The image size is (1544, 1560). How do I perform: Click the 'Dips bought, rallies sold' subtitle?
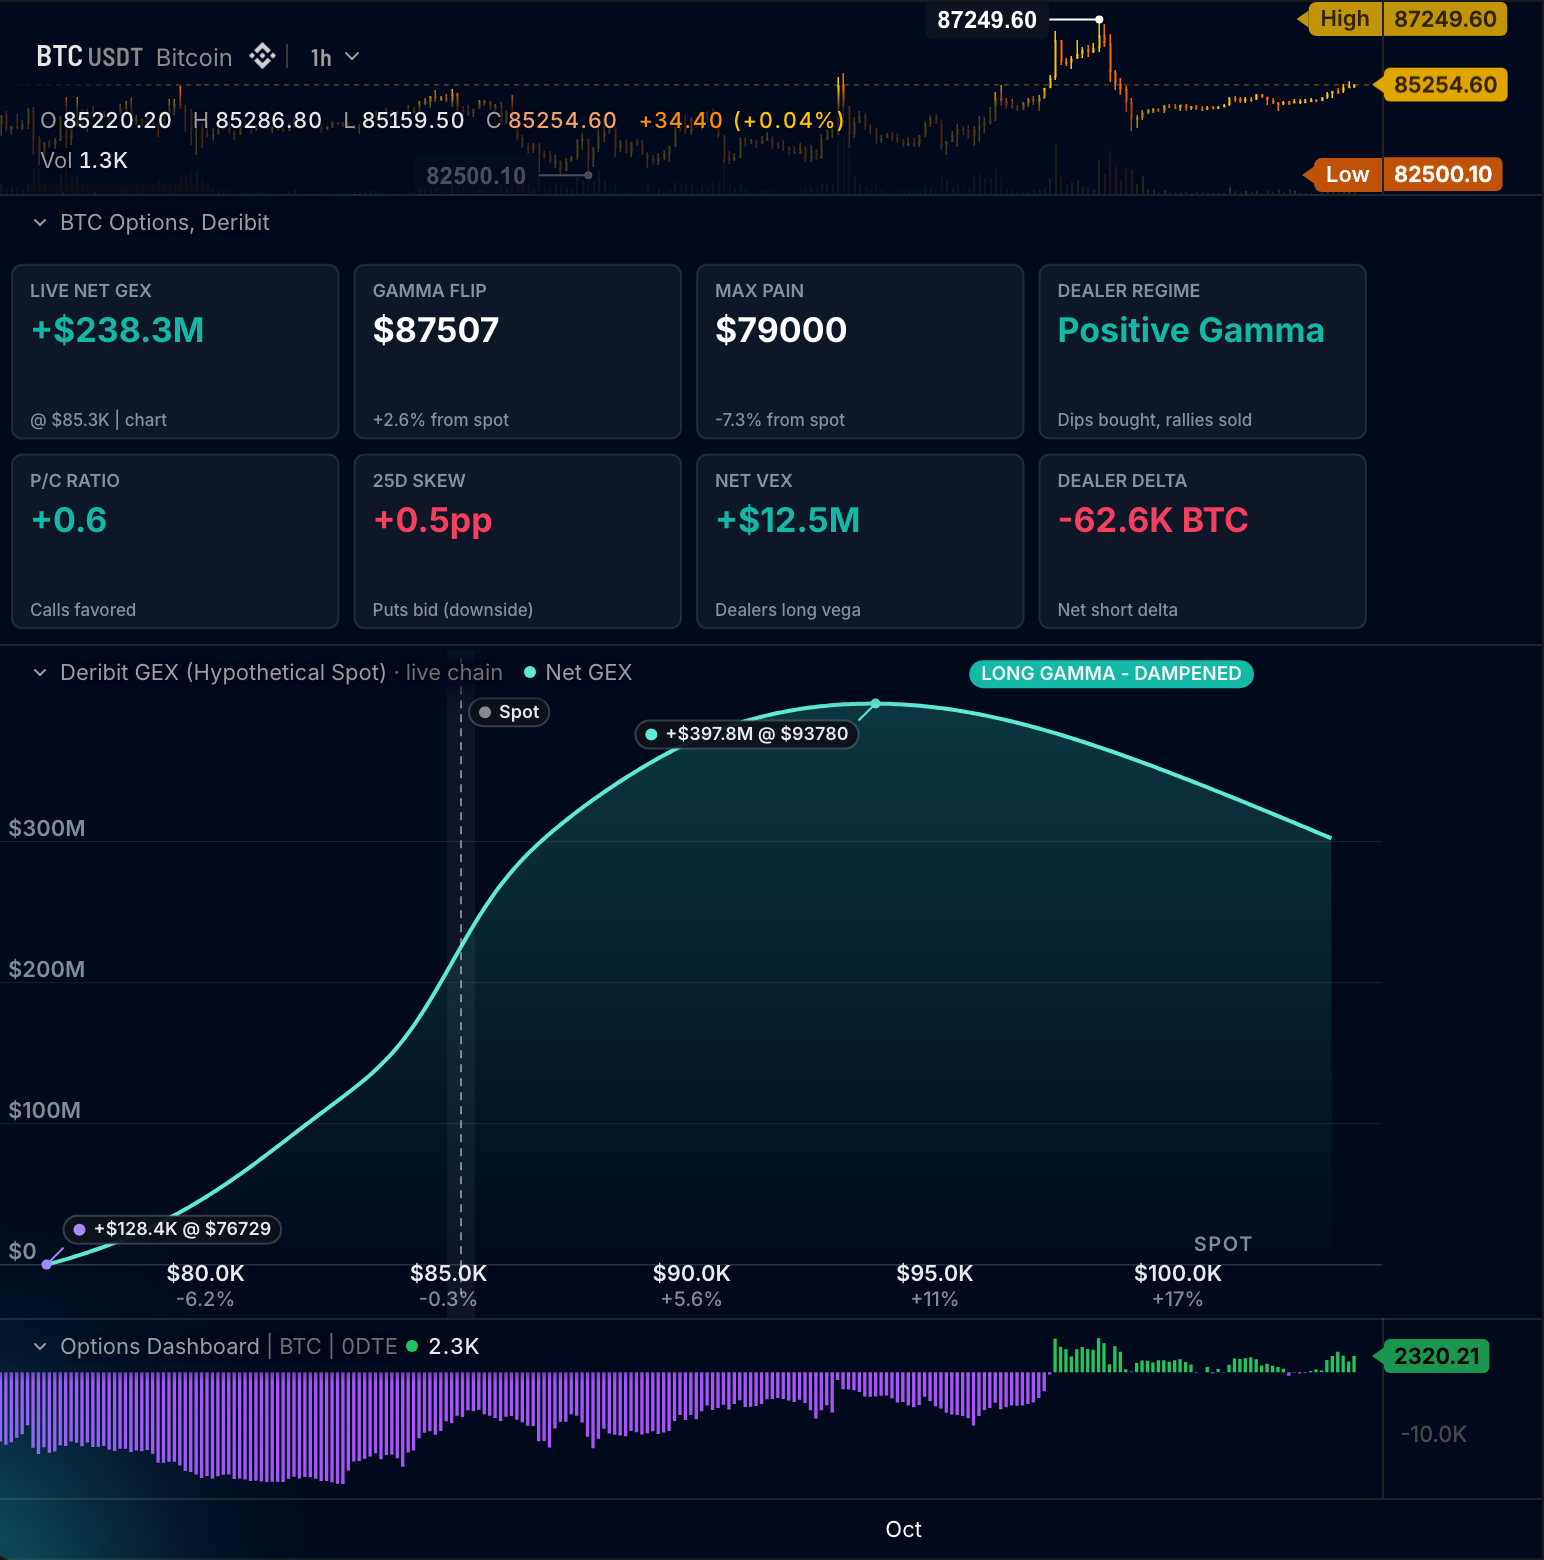click(1155, 420)
